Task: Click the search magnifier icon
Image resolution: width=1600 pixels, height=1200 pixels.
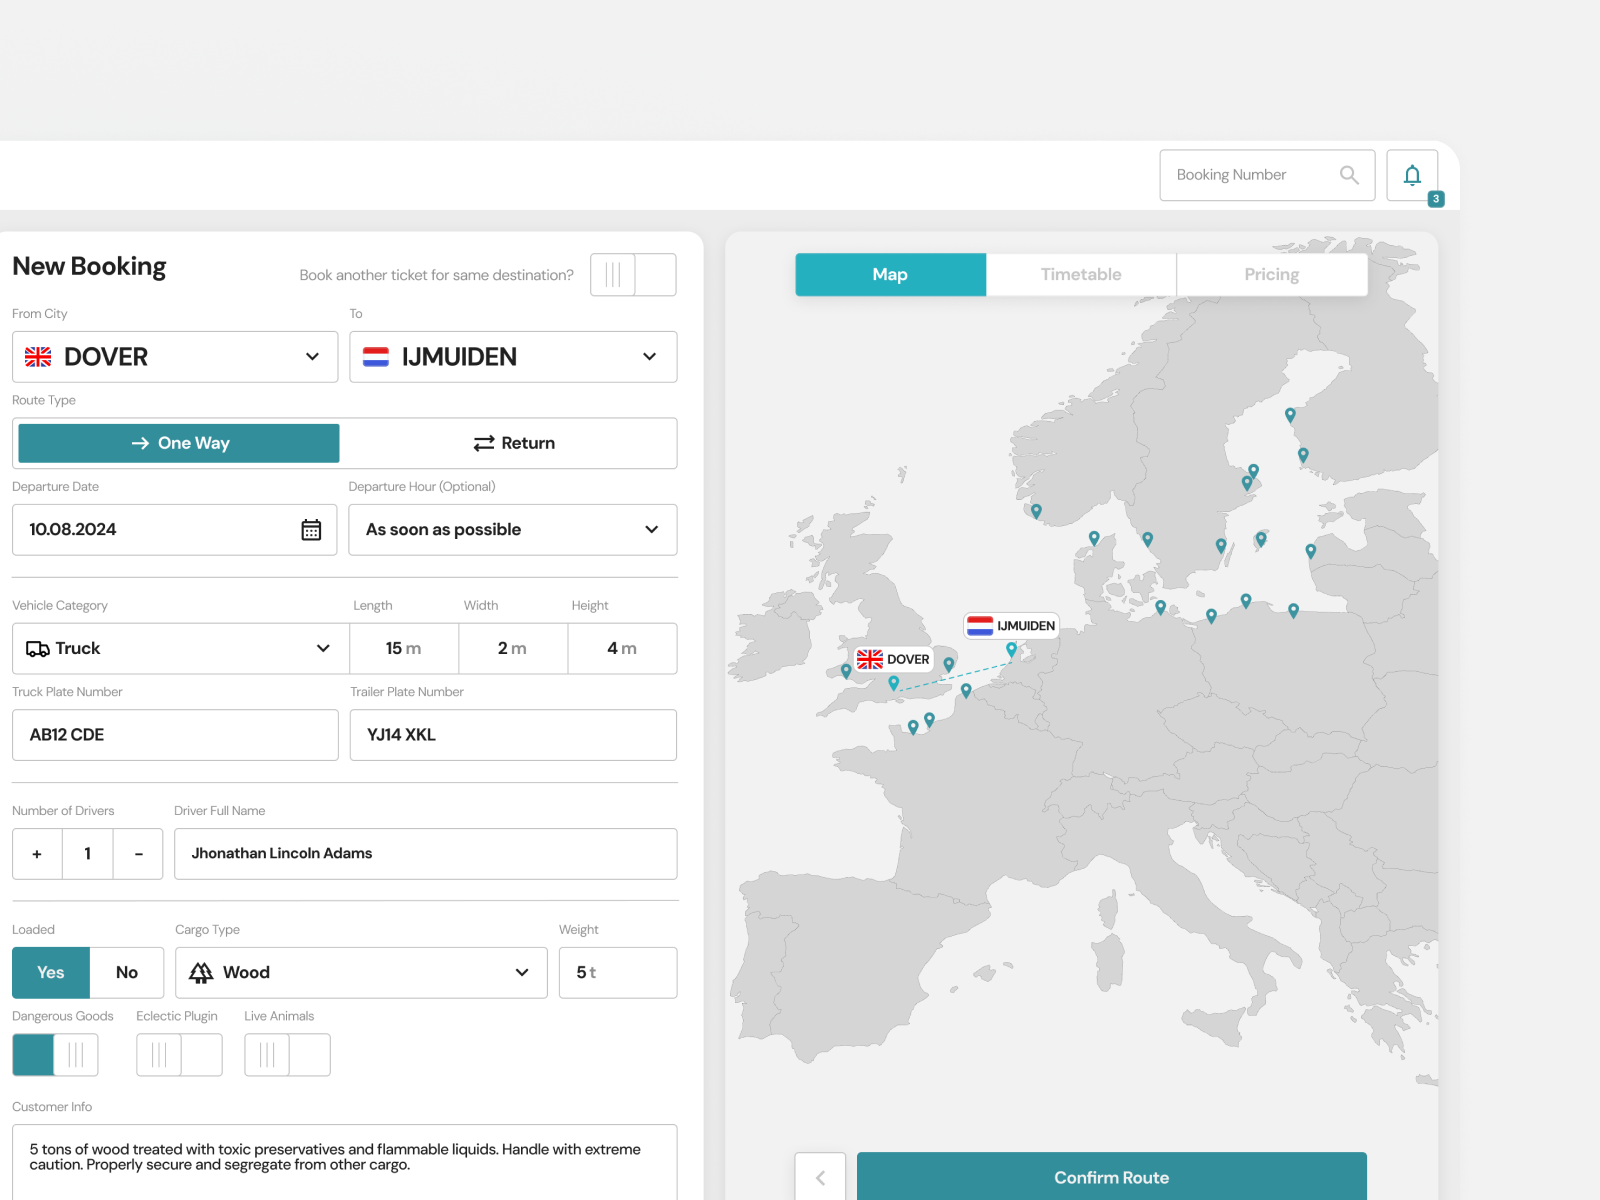Action: (1349, 175)
